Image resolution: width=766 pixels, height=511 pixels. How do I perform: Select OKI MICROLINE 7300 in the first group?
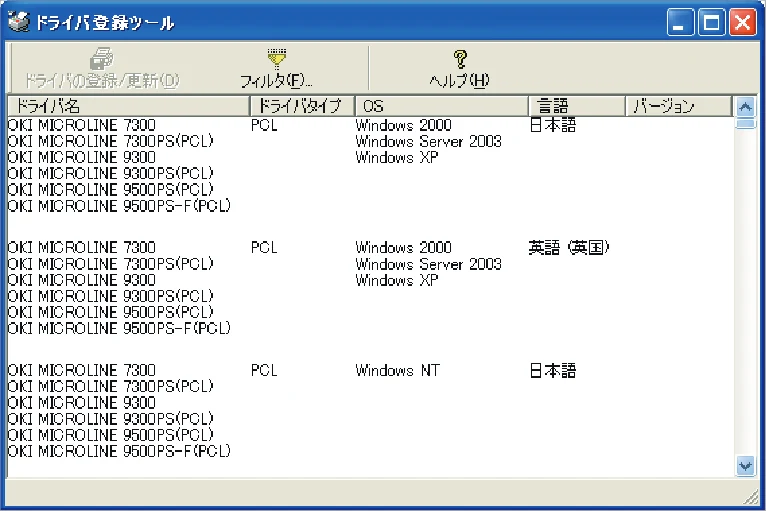coord(82,125)
